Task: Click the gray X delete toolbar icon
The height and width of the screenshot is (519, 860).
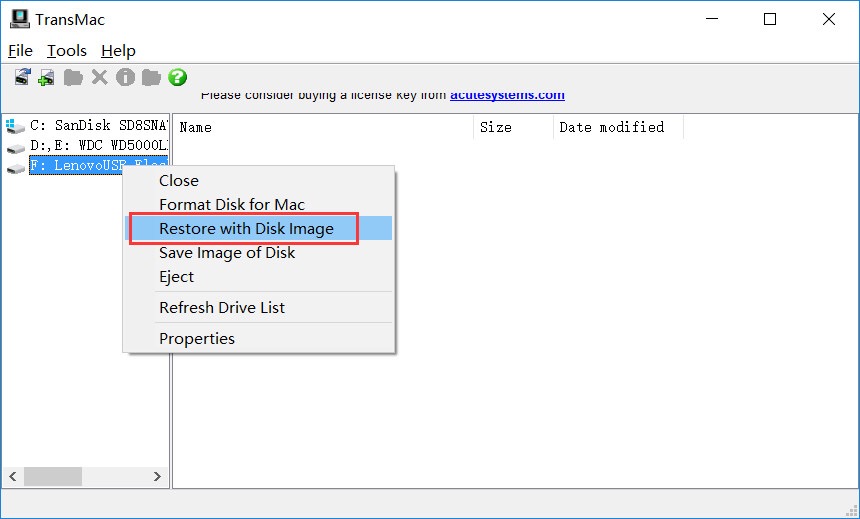Action: (x=99, y=77)
